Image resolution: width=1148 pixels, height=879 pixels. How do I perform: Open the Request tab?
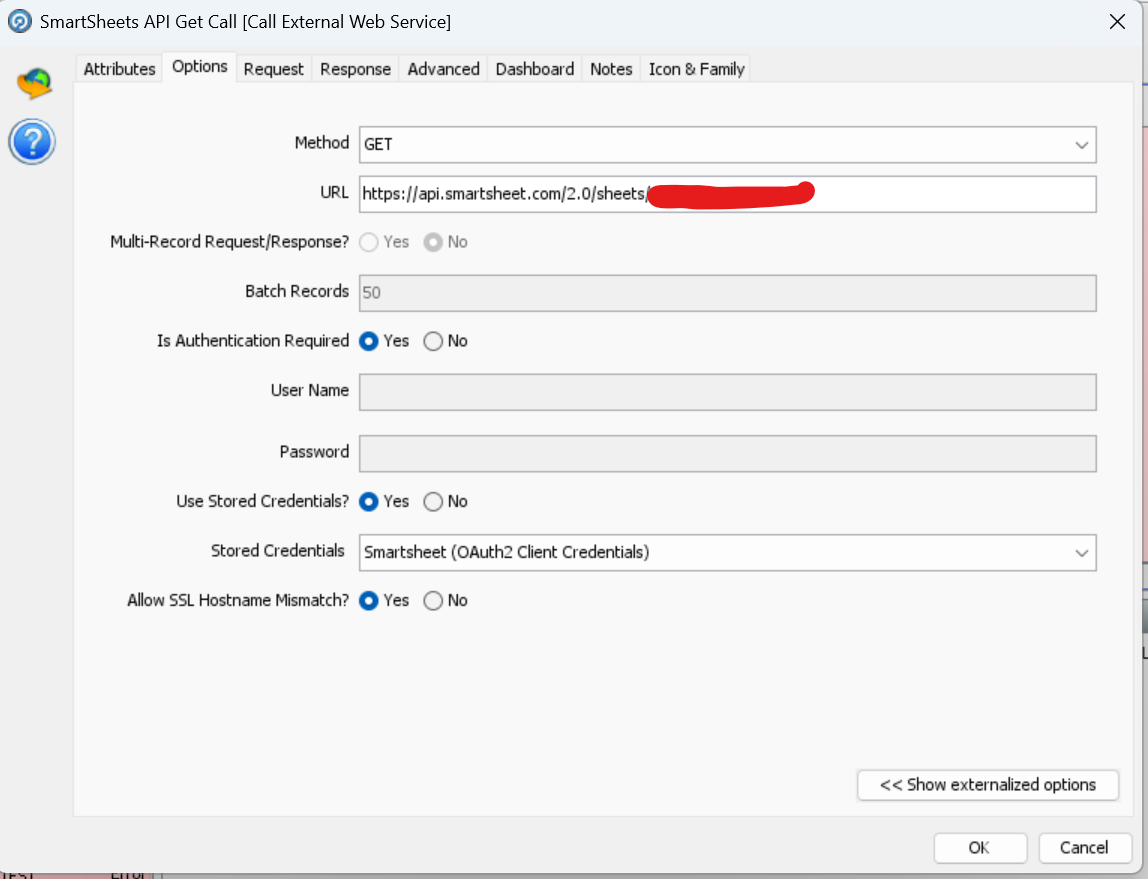274,69
